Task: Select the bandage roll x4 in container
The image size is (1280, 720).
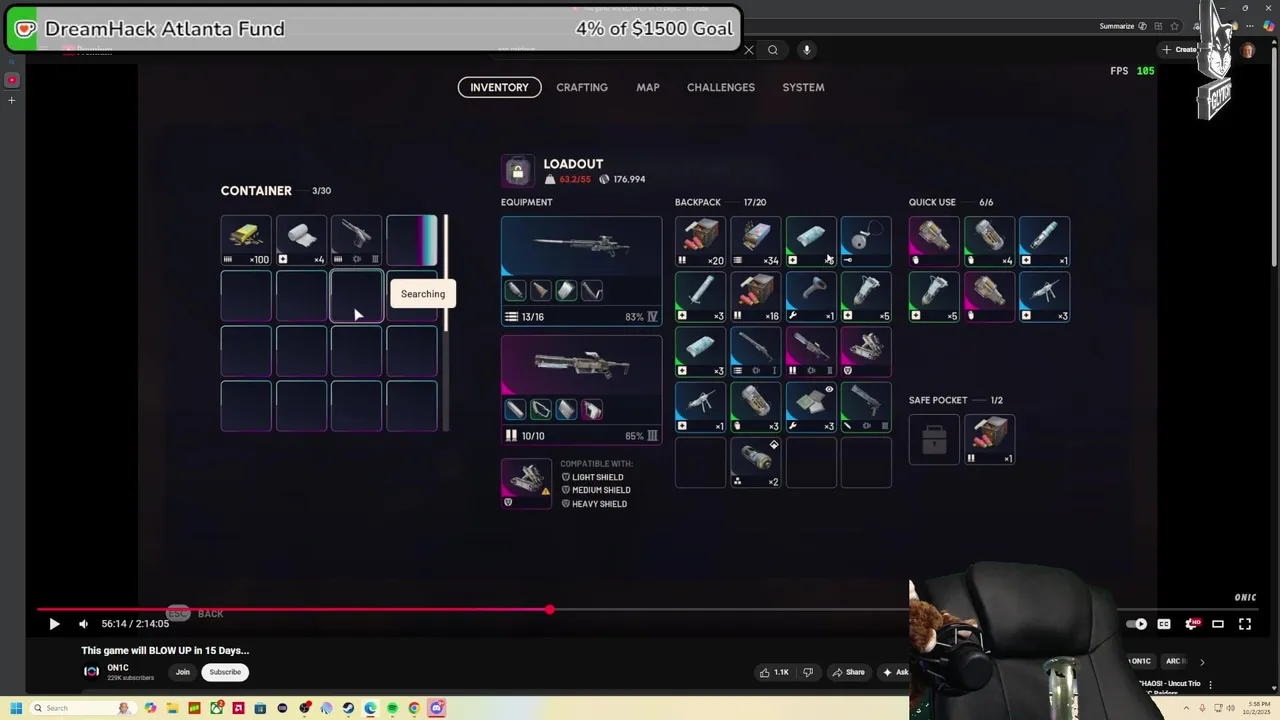Action: [301, 240]
